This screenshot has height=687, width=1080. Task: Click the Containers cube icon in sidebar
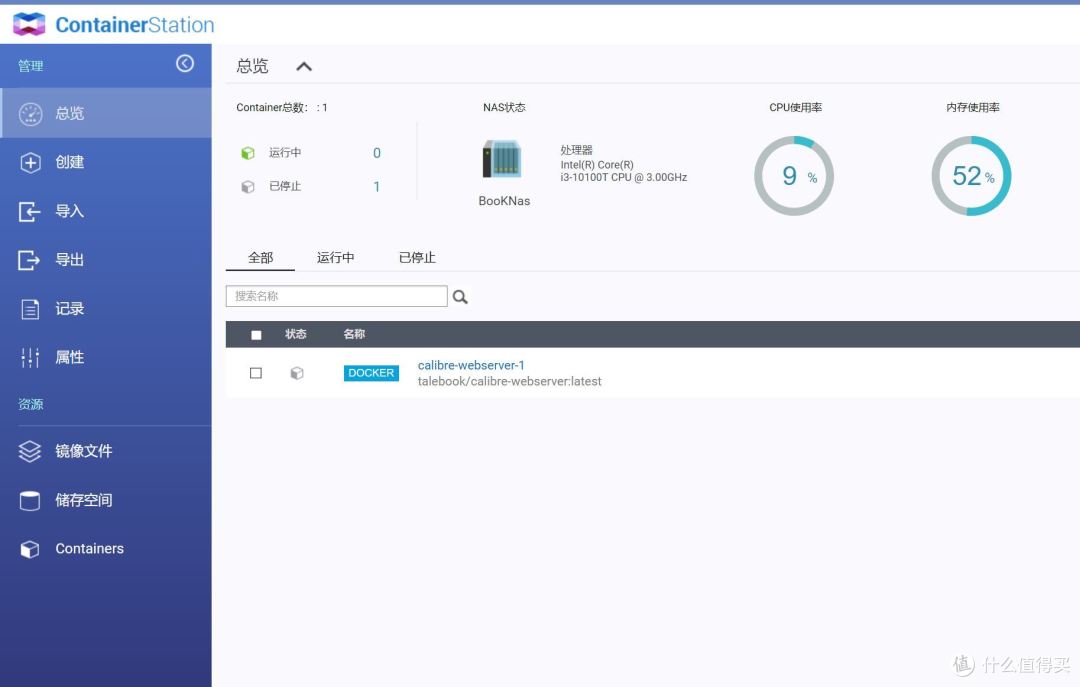(30, 549)
